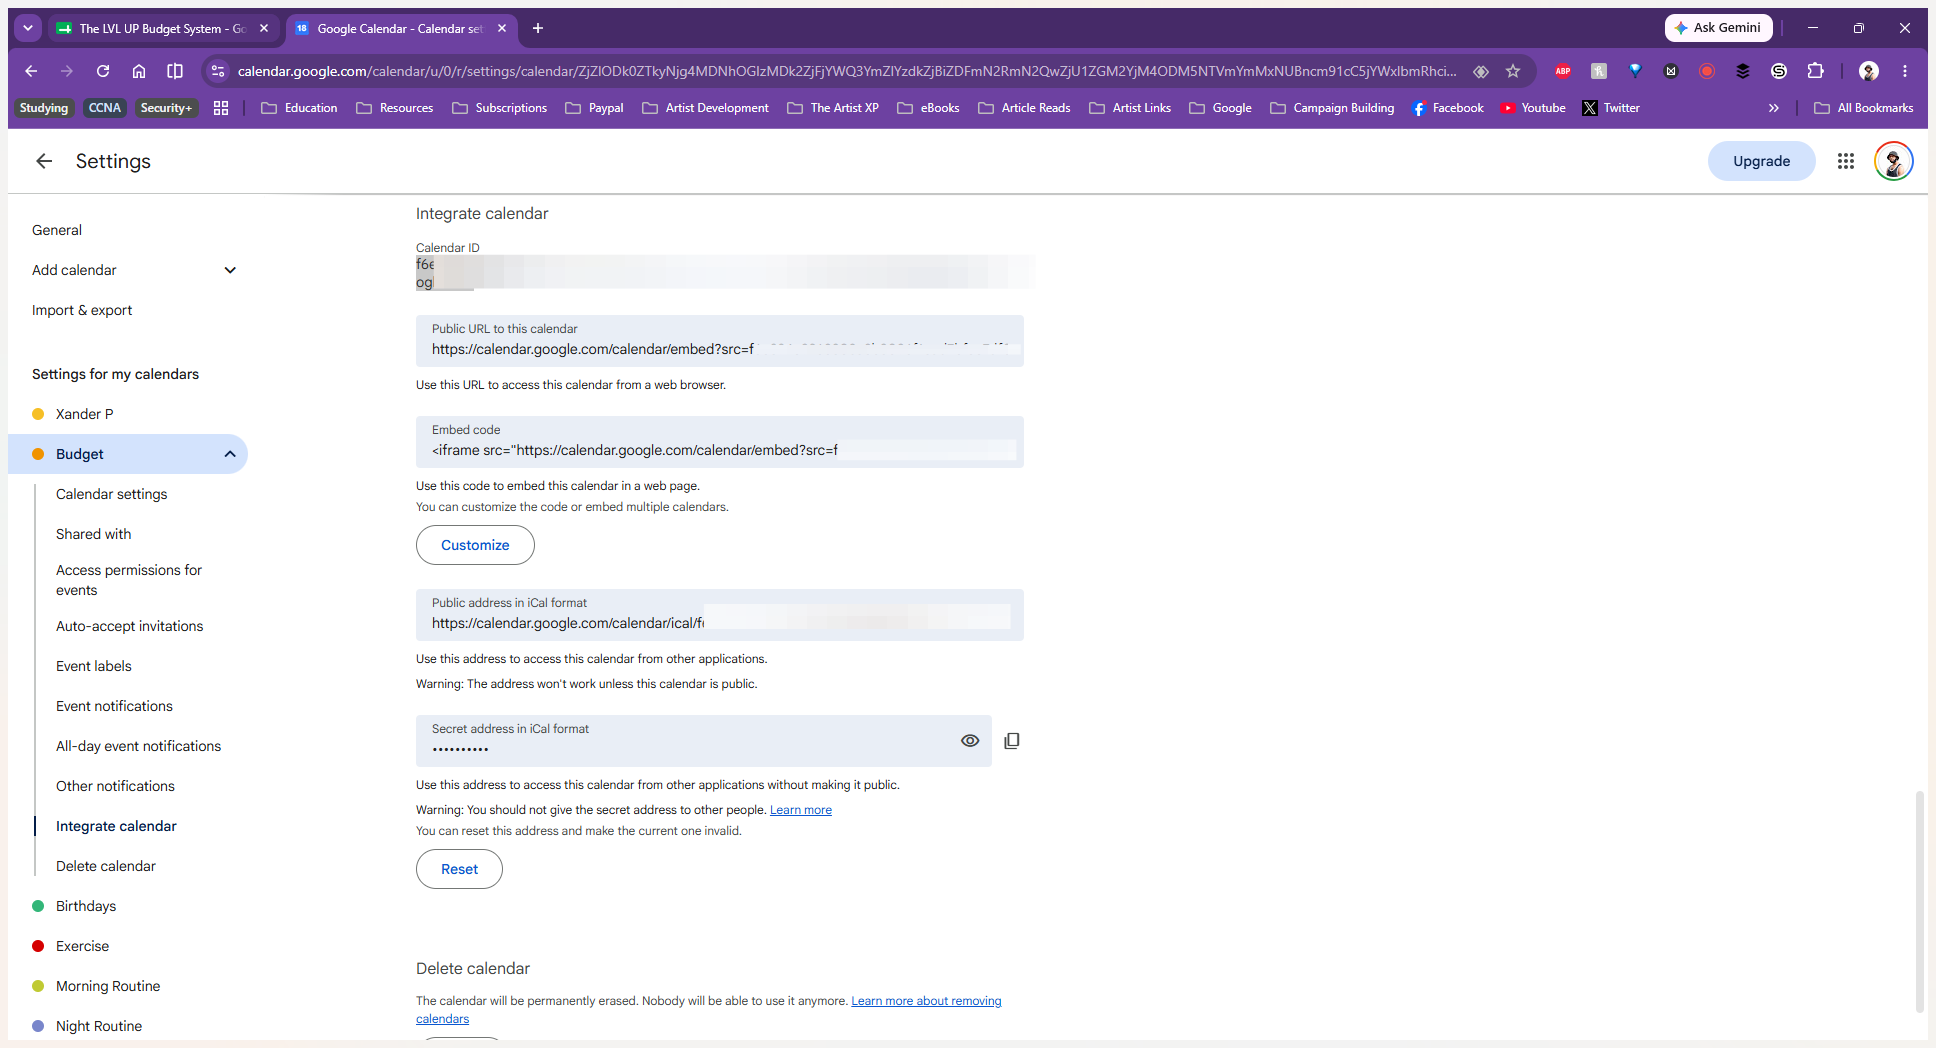Viewport: 1936px width, 1048px height.
Task: Click Ask Gemini button
Action: pyautogui.click(x=1718, y=28)
